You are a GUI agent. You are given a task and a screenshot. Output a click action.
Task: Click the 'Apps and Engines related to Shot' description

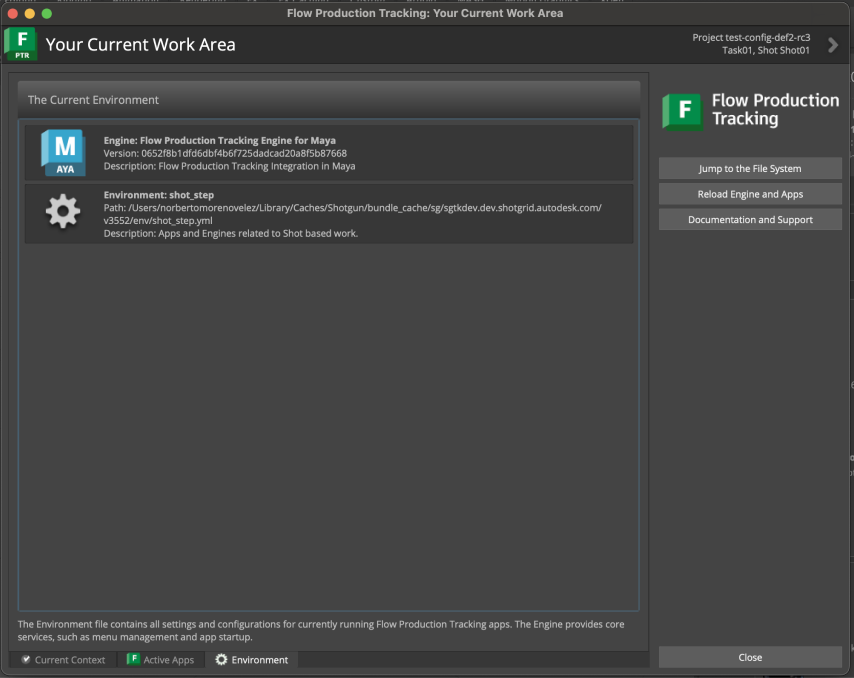tap(230, 233)
